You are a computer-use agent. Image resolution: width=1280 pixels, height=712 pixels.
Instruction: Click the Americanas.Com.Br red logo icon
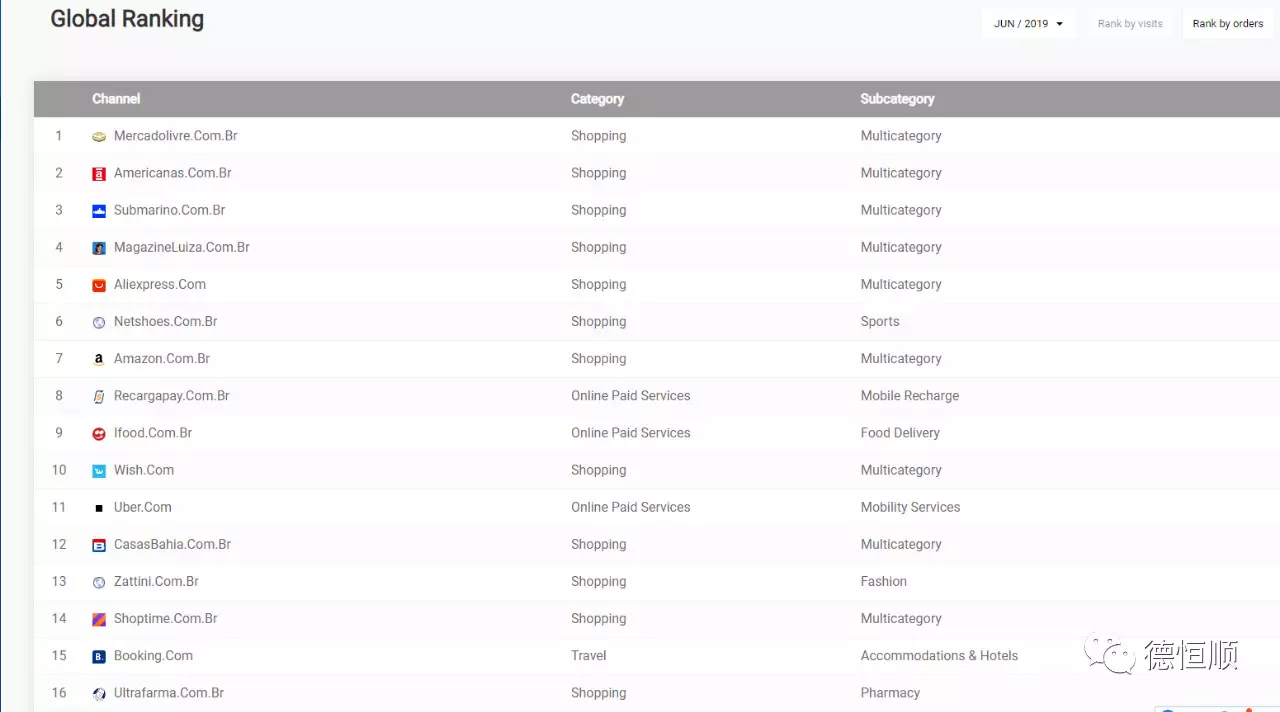click(x=99, y=174)
